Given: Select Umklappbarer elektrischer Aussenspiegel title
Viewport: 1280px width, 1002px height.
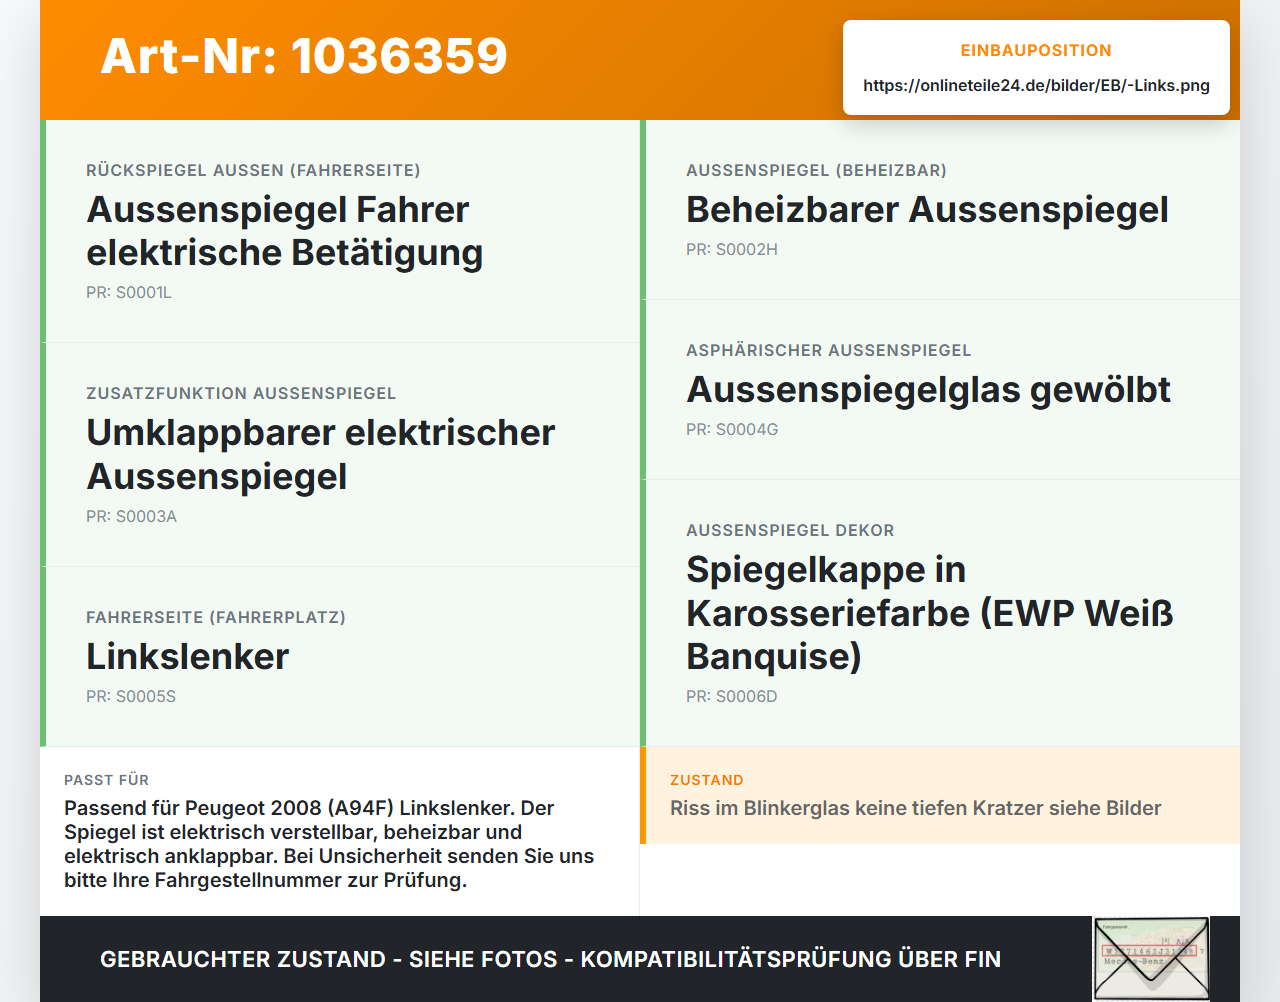Looking at the screenshot, I should pos(320,454).
